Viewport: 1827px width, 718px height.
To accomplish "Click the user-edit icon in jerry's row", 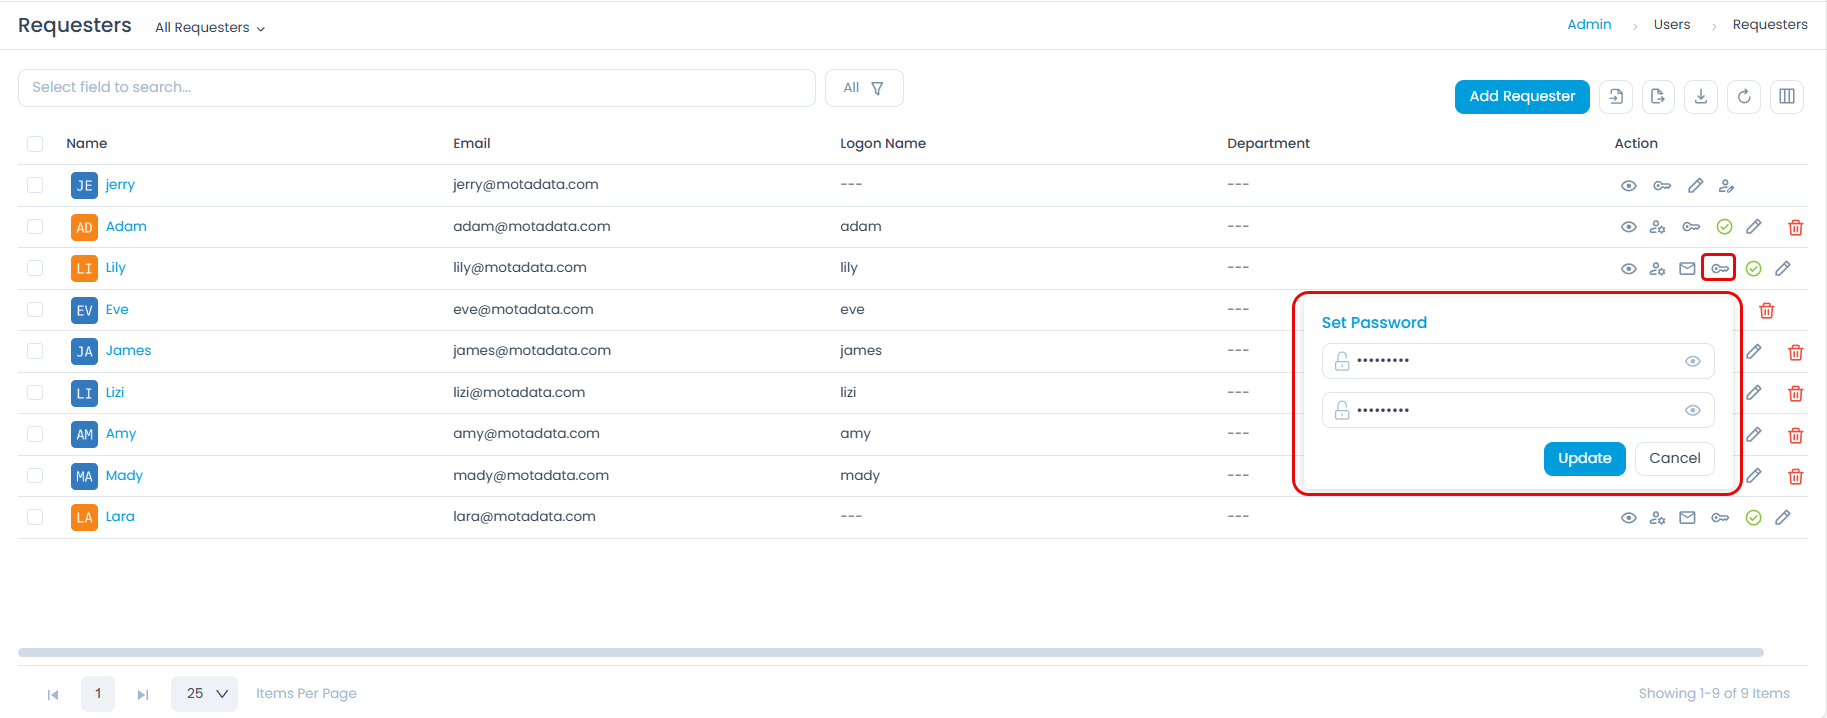I will [x=1727, y=186].
